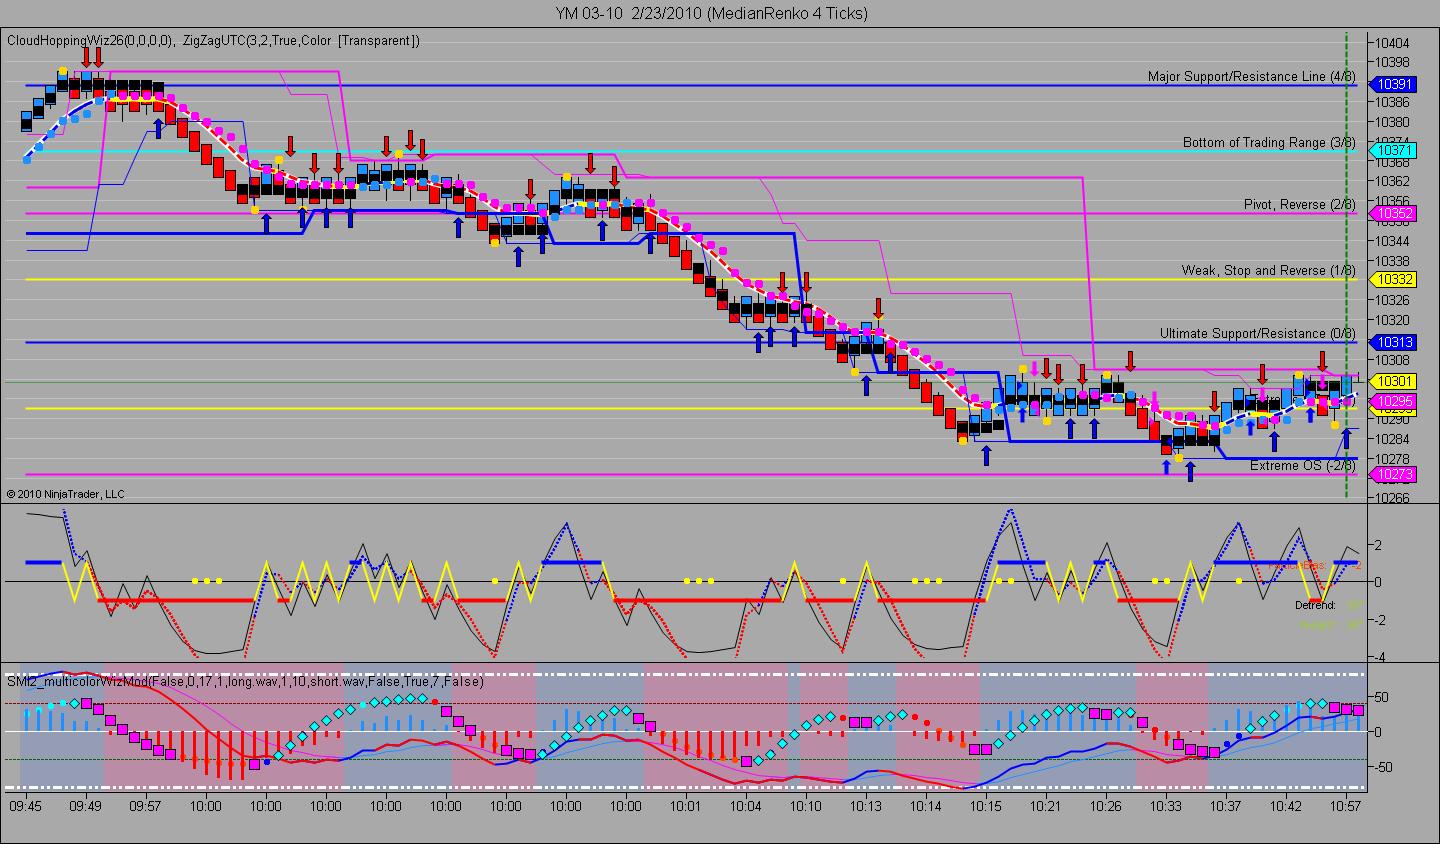Click the 10266 price axis value
Image resolution: width=1440 pixels, height=844 pixels.
tap(1392, 498)
